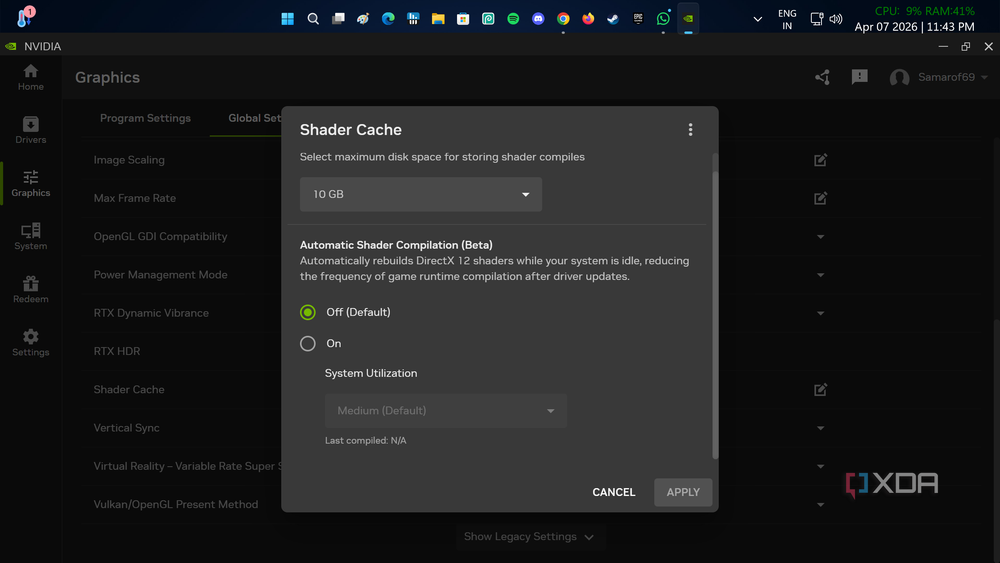Screen dimensions: 1000x563
Task: Open the volume icon in system tray
Action: 835,19
